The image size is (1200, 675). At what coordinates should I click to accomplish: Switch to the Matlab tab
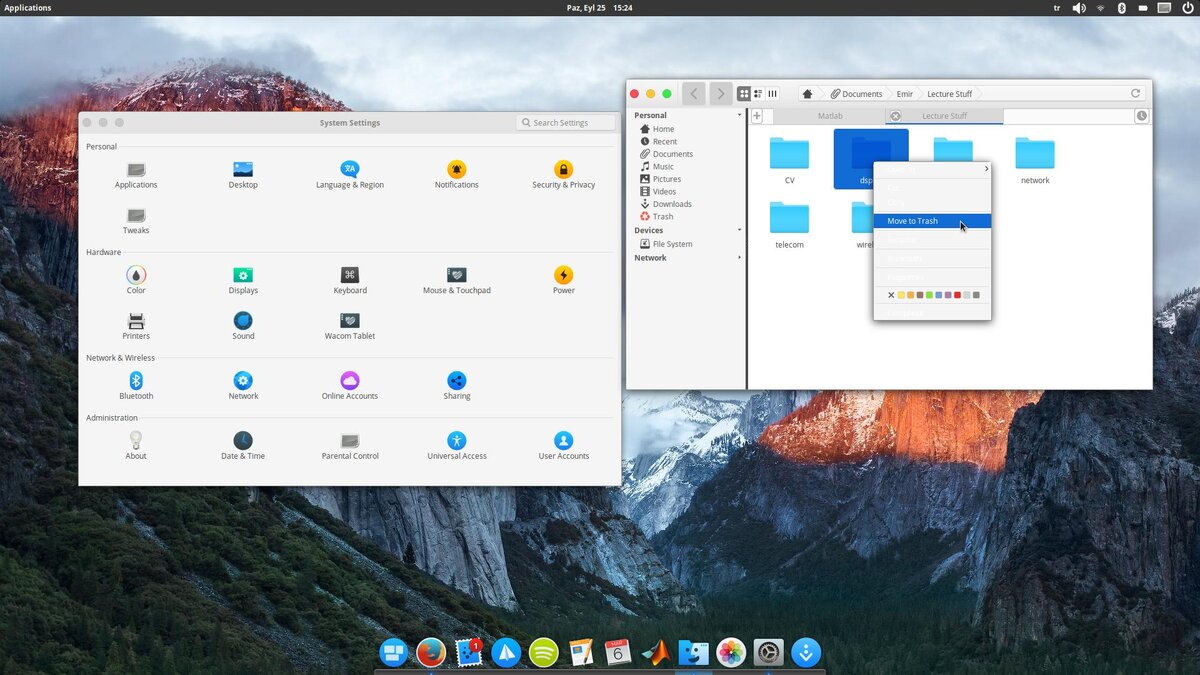(x=829, y=116)
